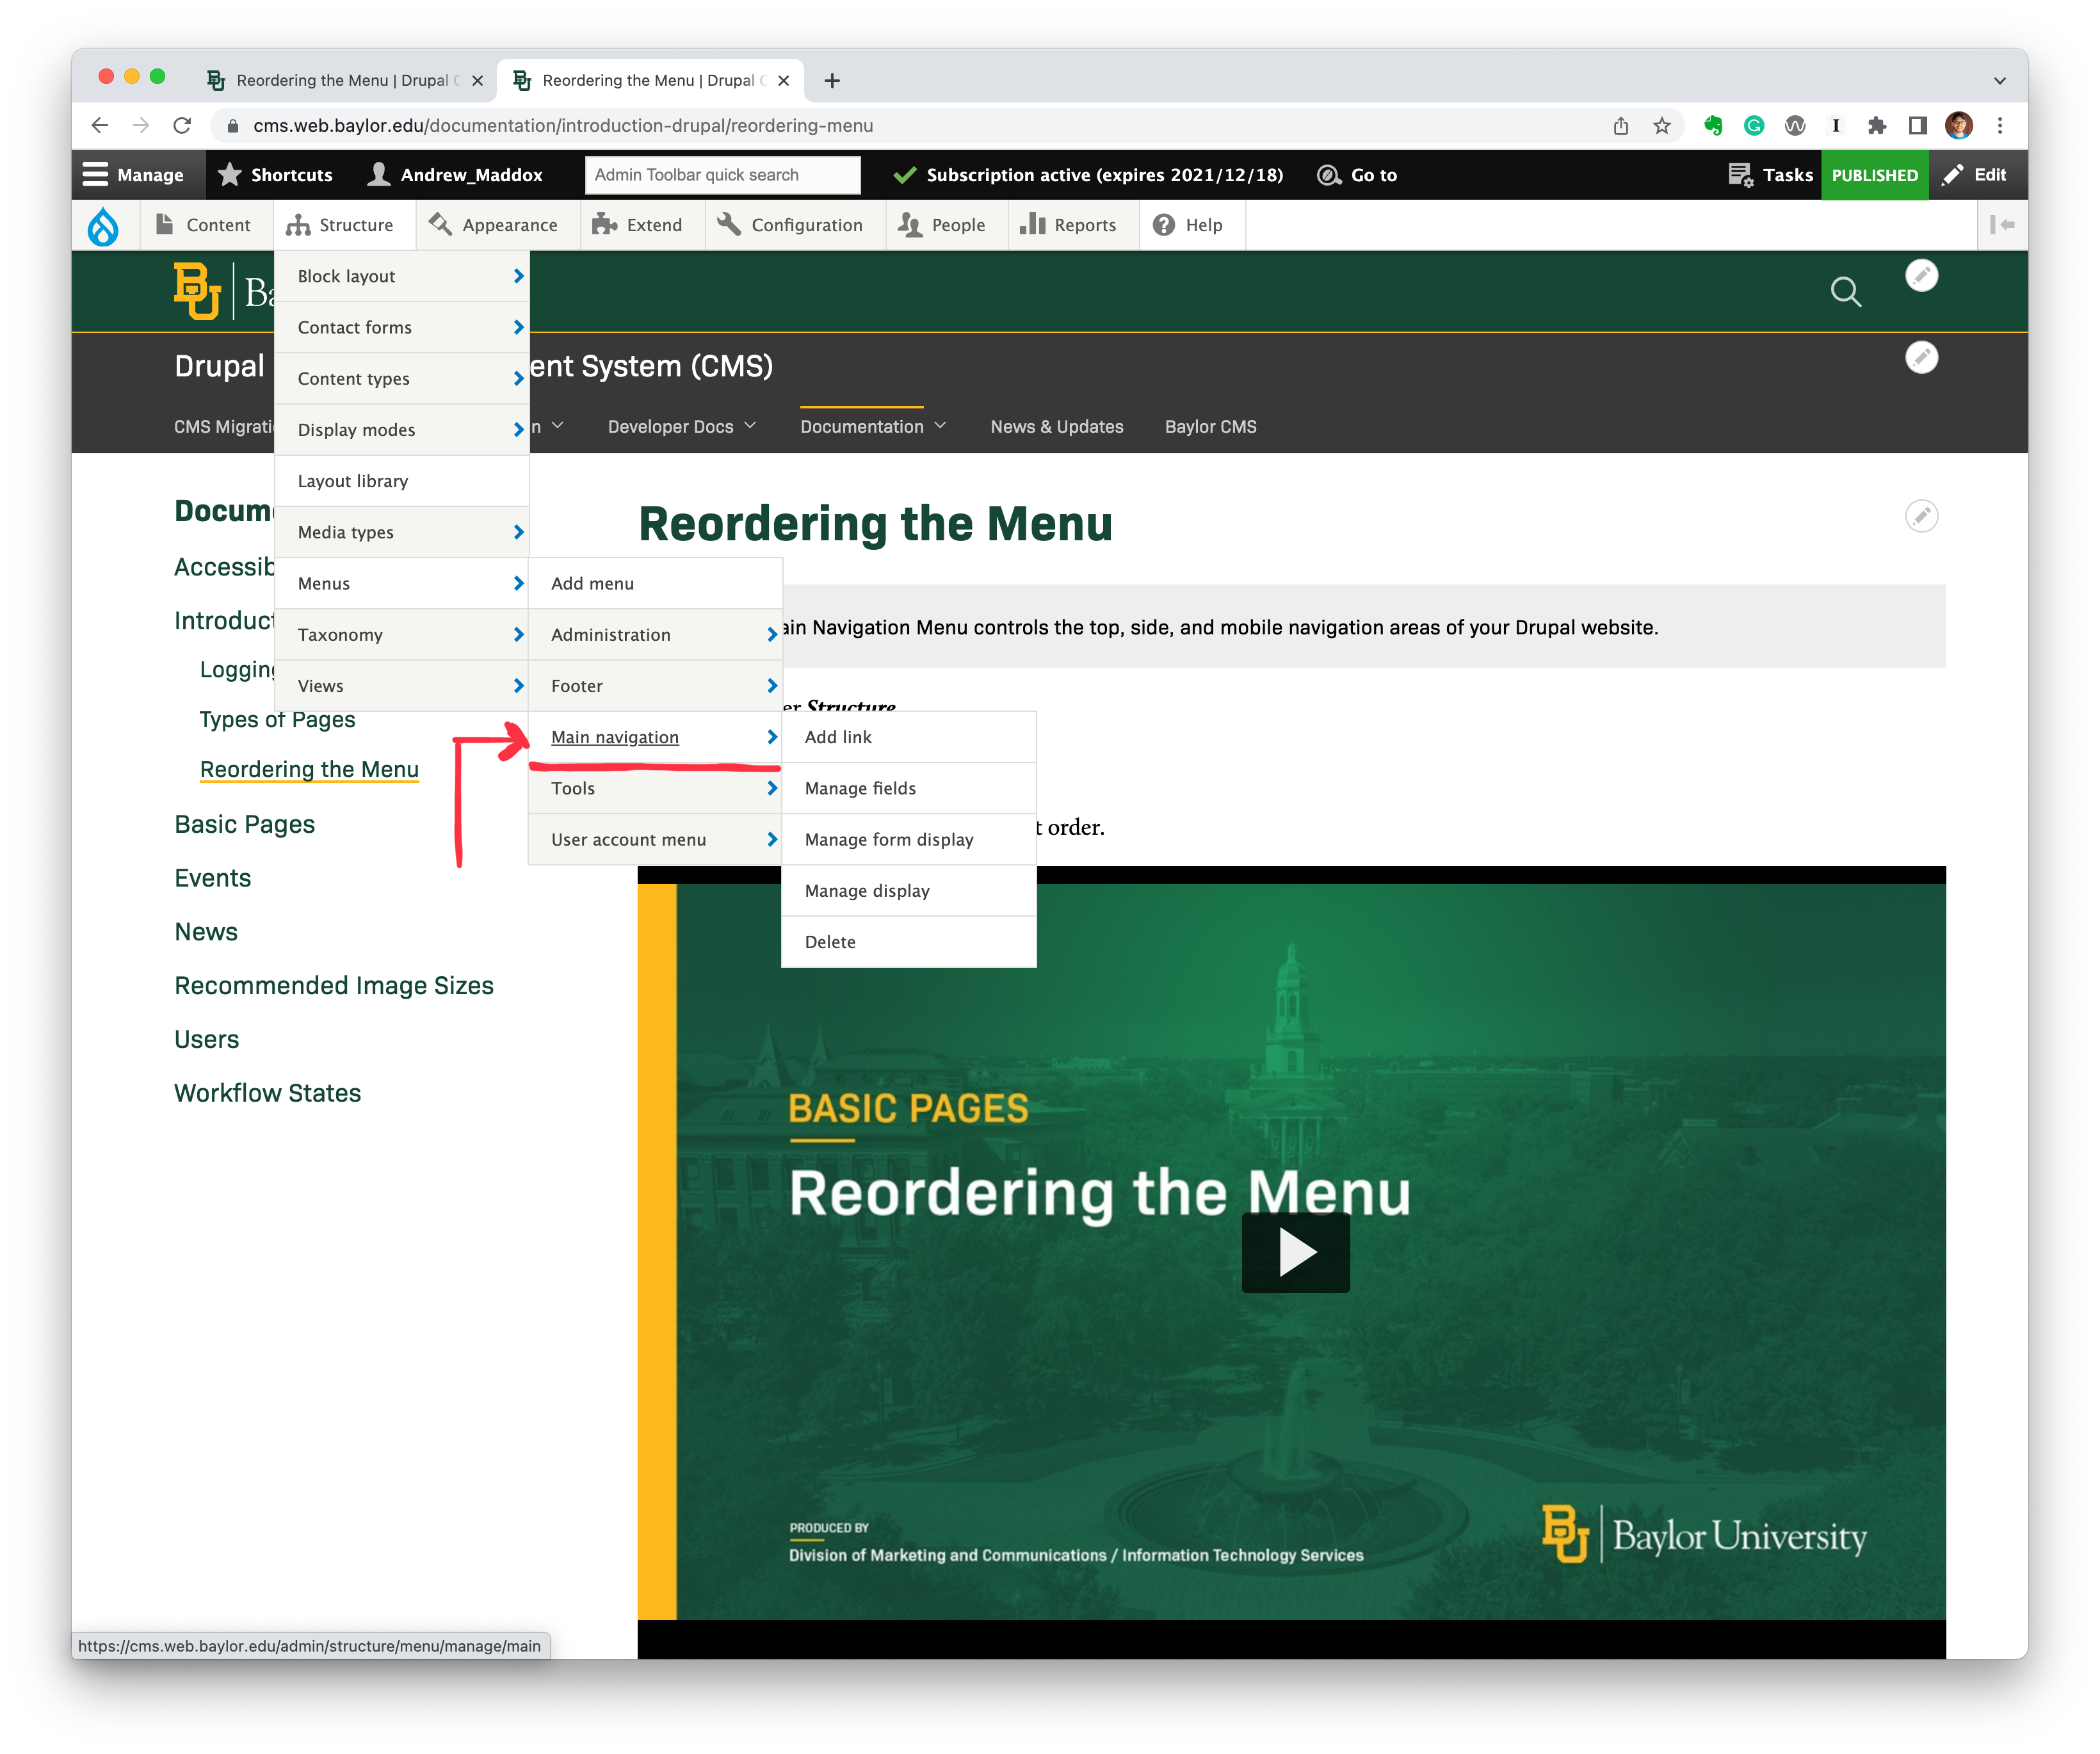The height and width of the screenshot is (1754, 2100).
Task: Open the Appearance paint-roller icon
Action: pyautogui.click(x=440, y=224)
